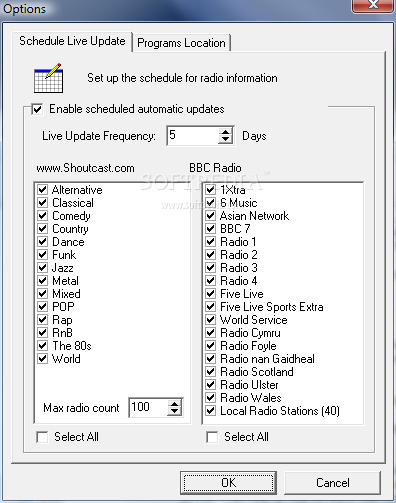Toggle the BBC 7 checkbox

210,229
